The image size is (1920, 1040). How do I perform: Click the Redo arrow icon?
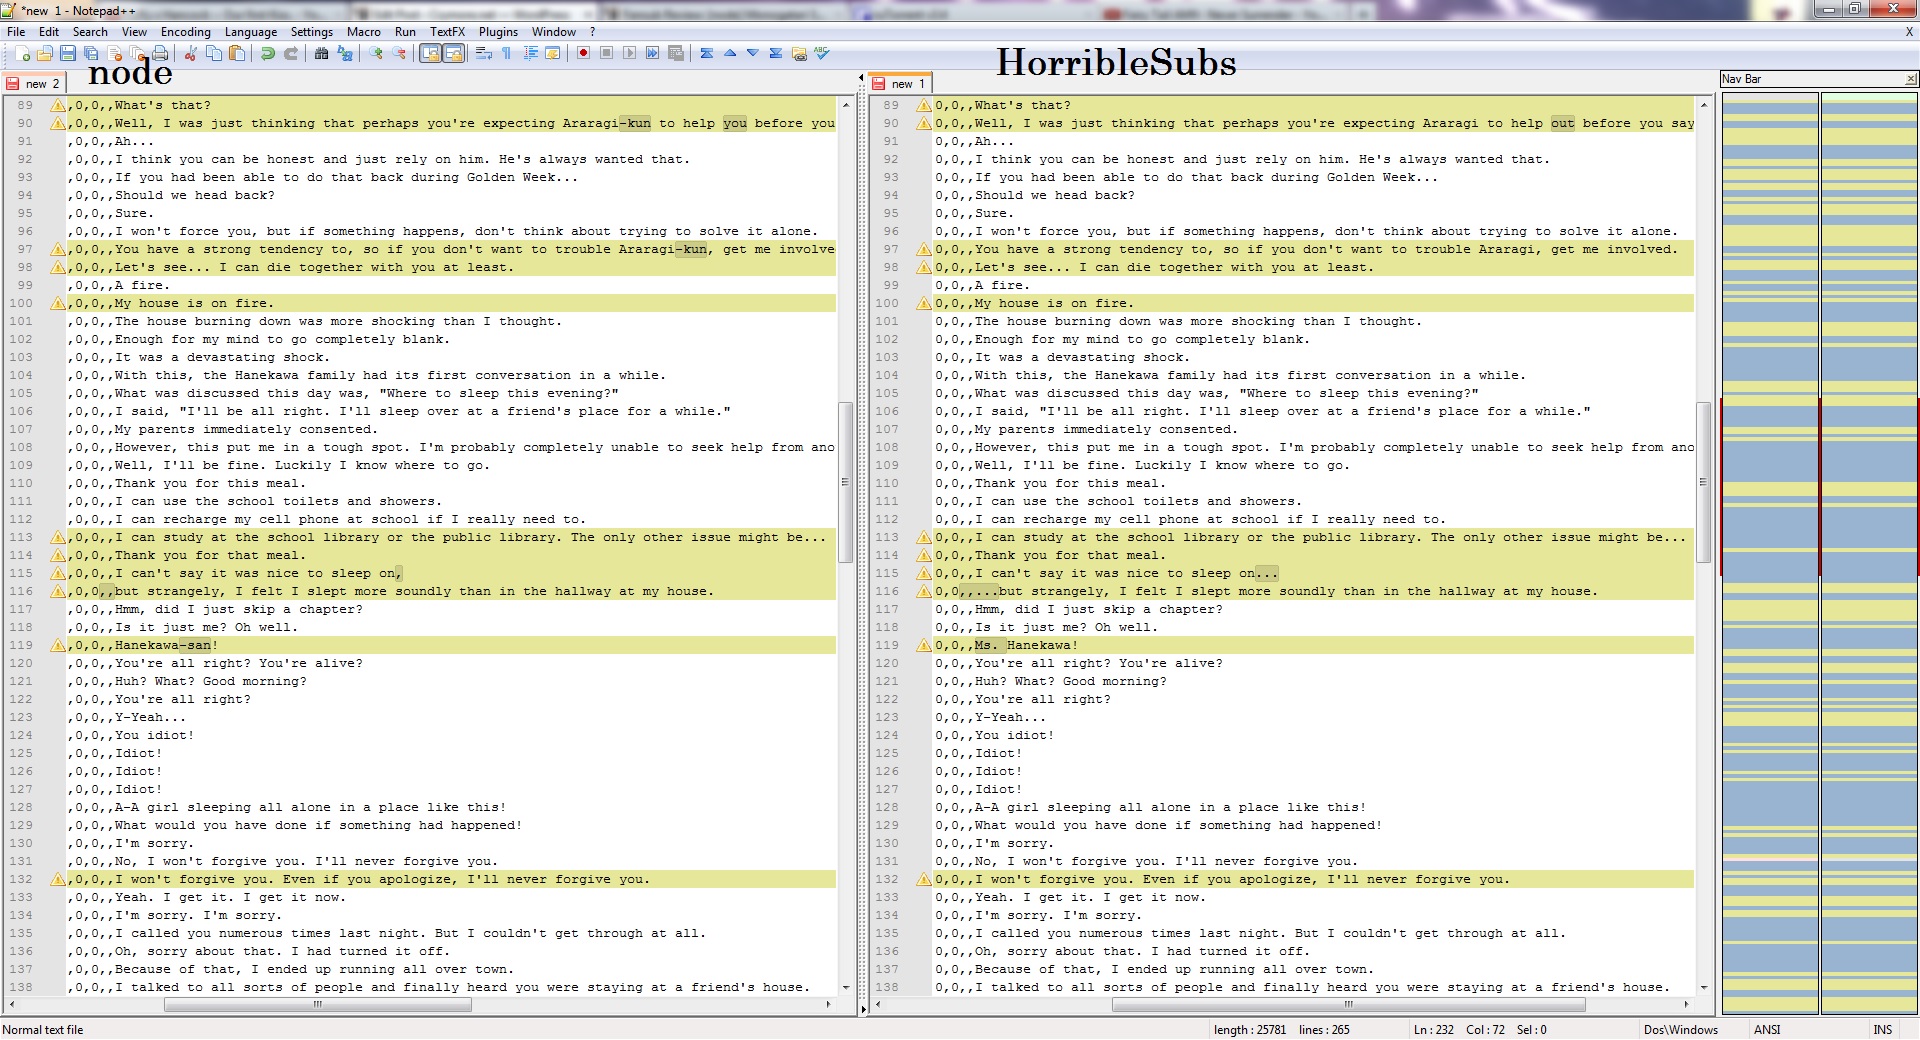coord(291,53)
